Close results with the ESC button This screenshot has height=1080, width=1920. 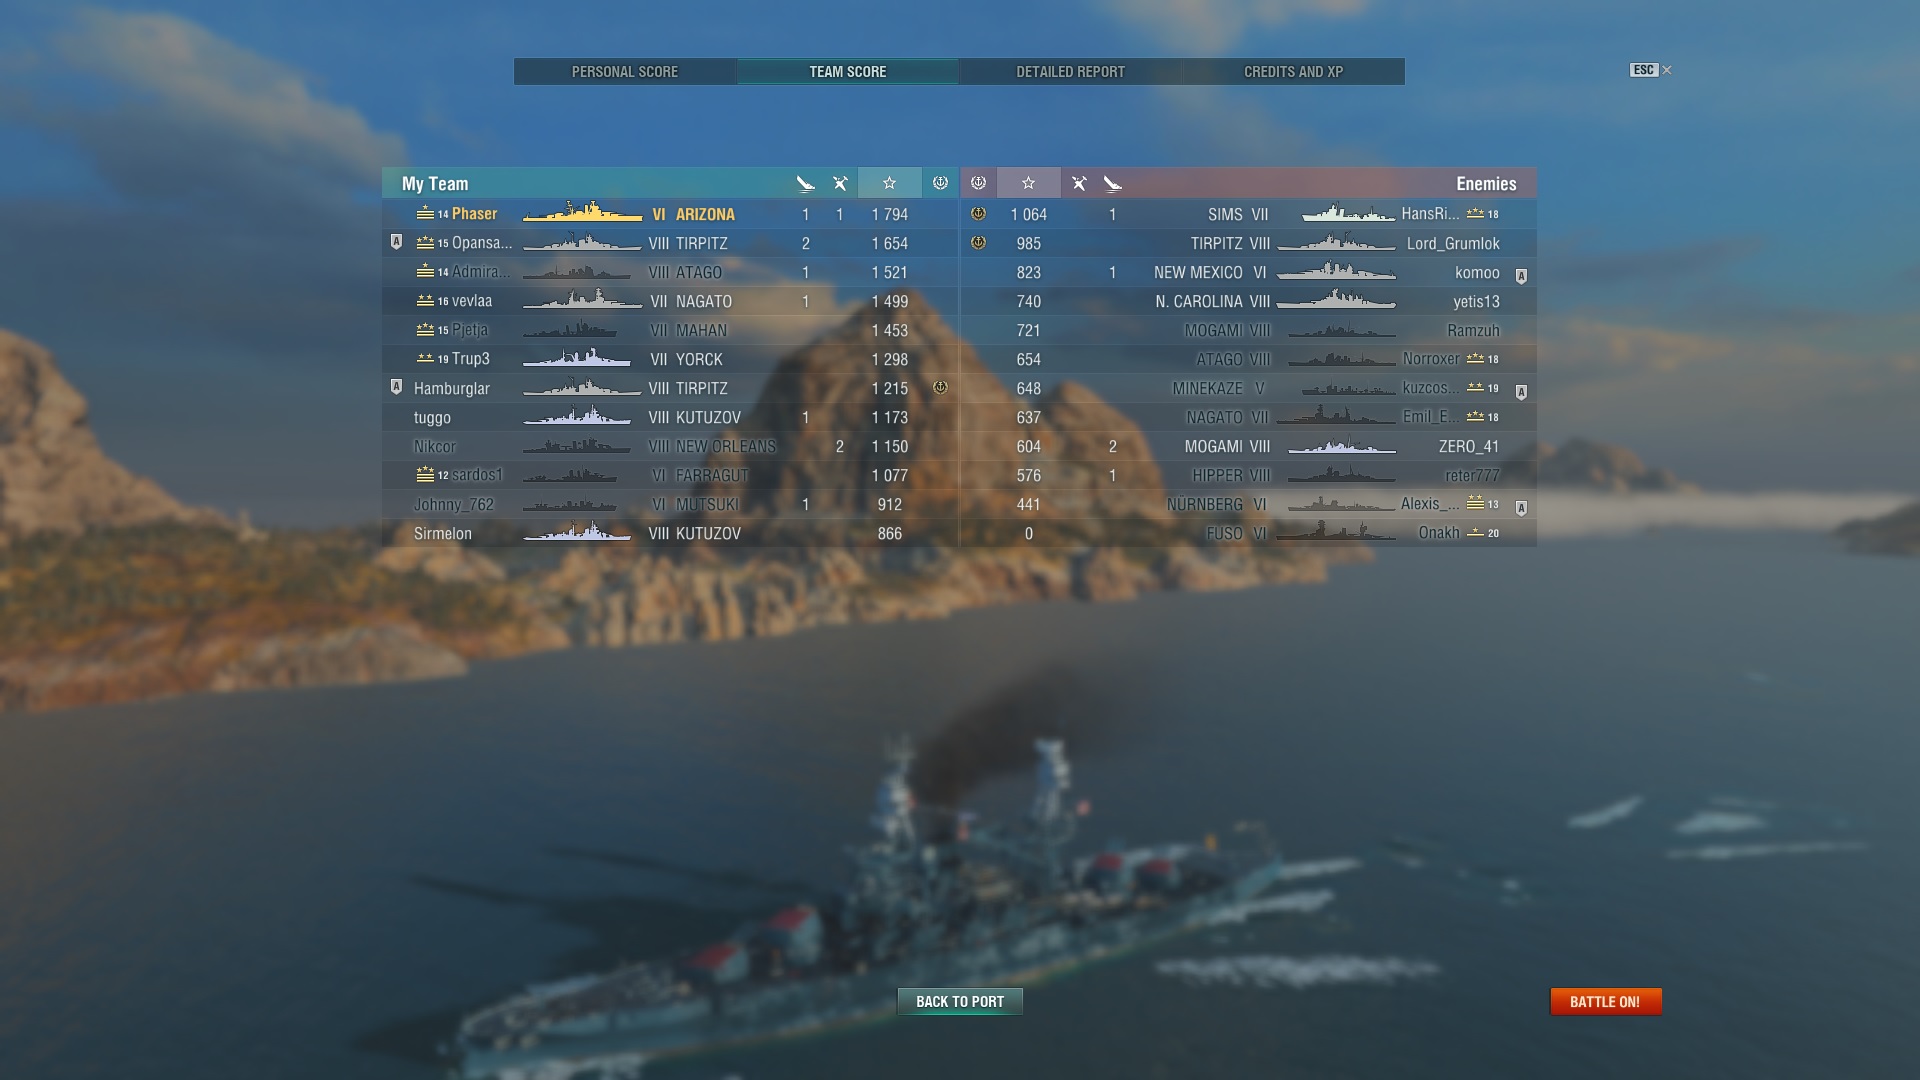pos(1650,70)
